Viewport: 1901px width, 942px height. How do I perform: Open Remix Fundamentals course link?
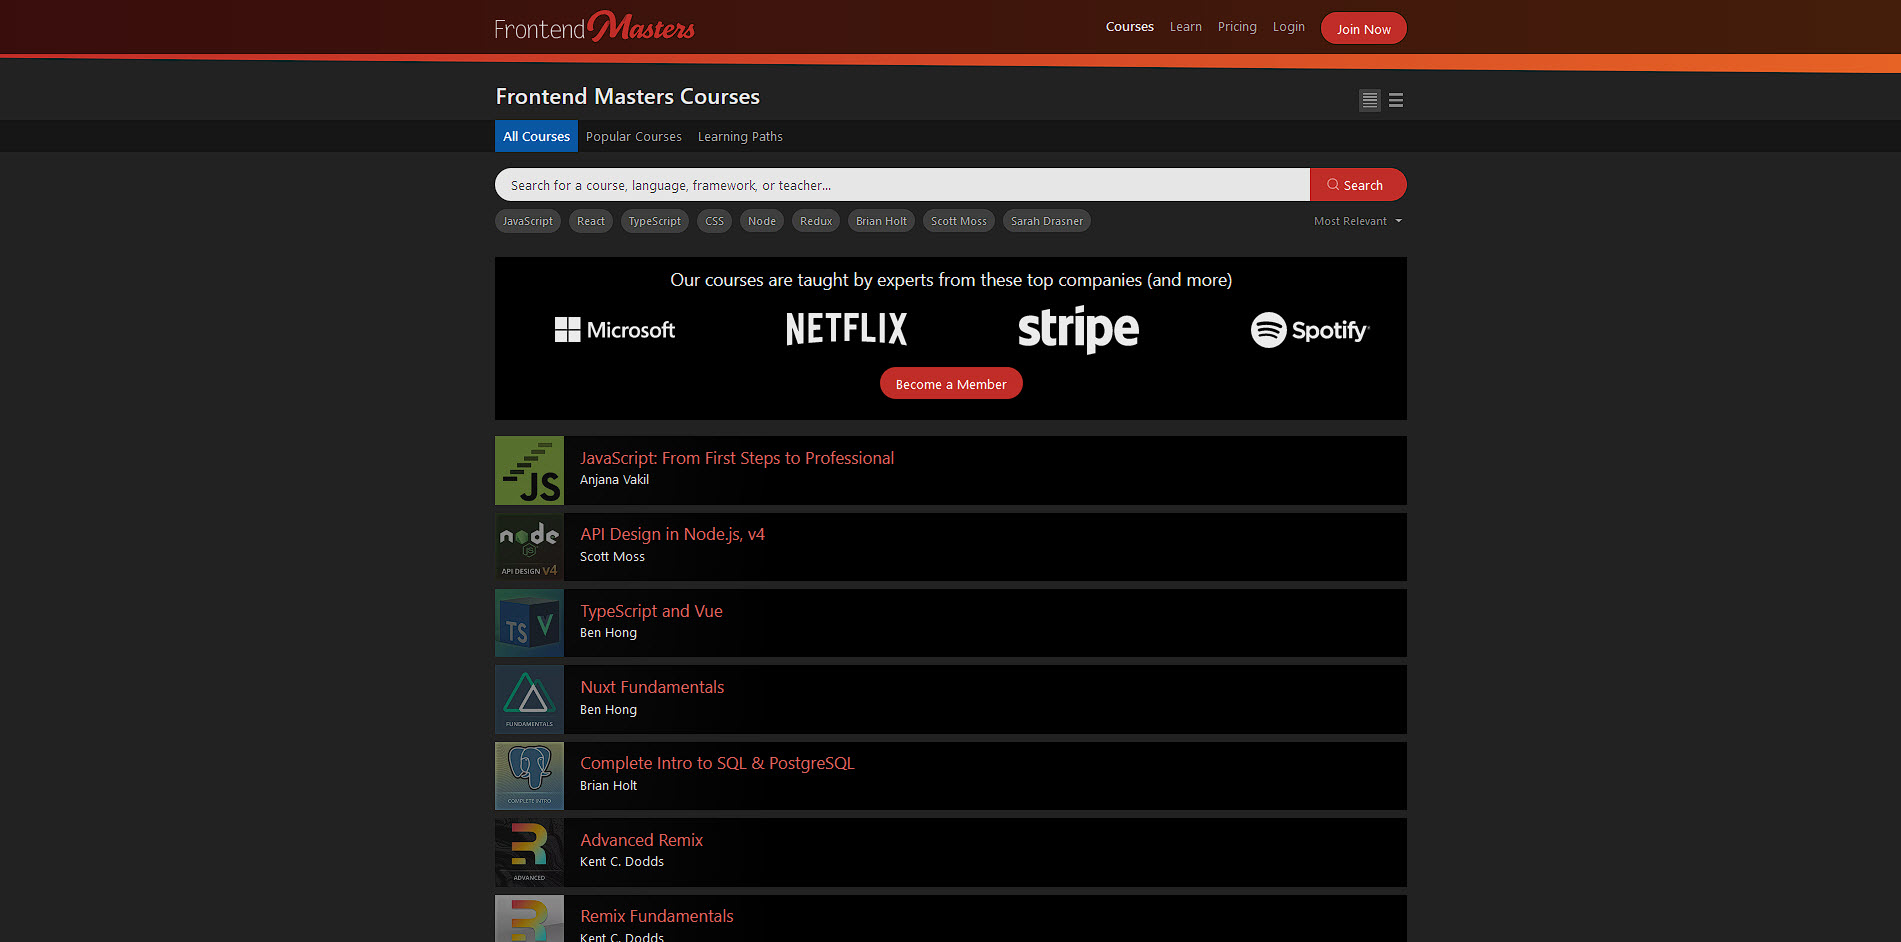coord(657,916)
